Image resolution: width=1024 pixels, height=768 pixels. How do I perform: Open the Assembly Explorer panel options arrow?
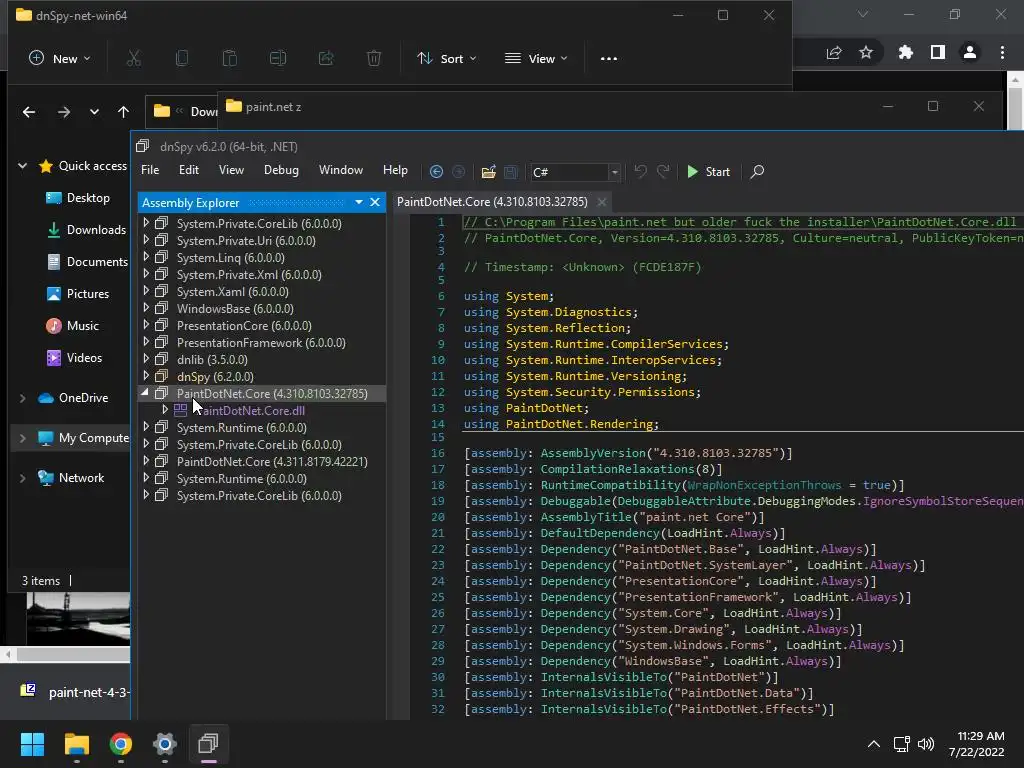coord(358,202)
